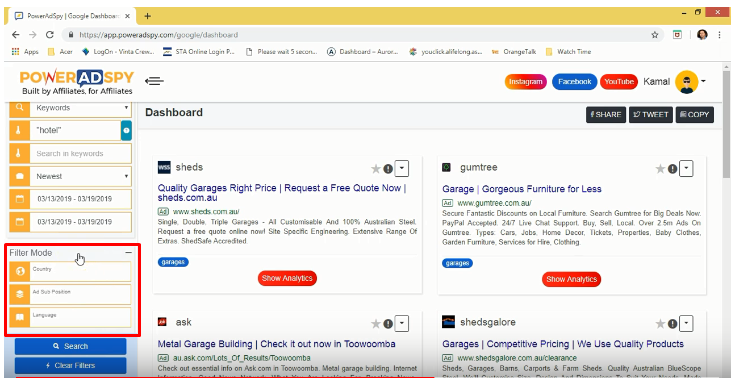
Task: Click the help question mark beside "hotel"
Action: coord(126,131)
